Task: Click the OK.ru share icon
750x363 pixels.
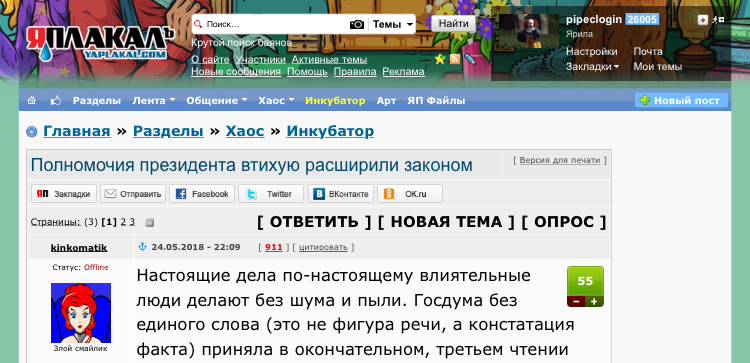Action: [x=389, y=194]
